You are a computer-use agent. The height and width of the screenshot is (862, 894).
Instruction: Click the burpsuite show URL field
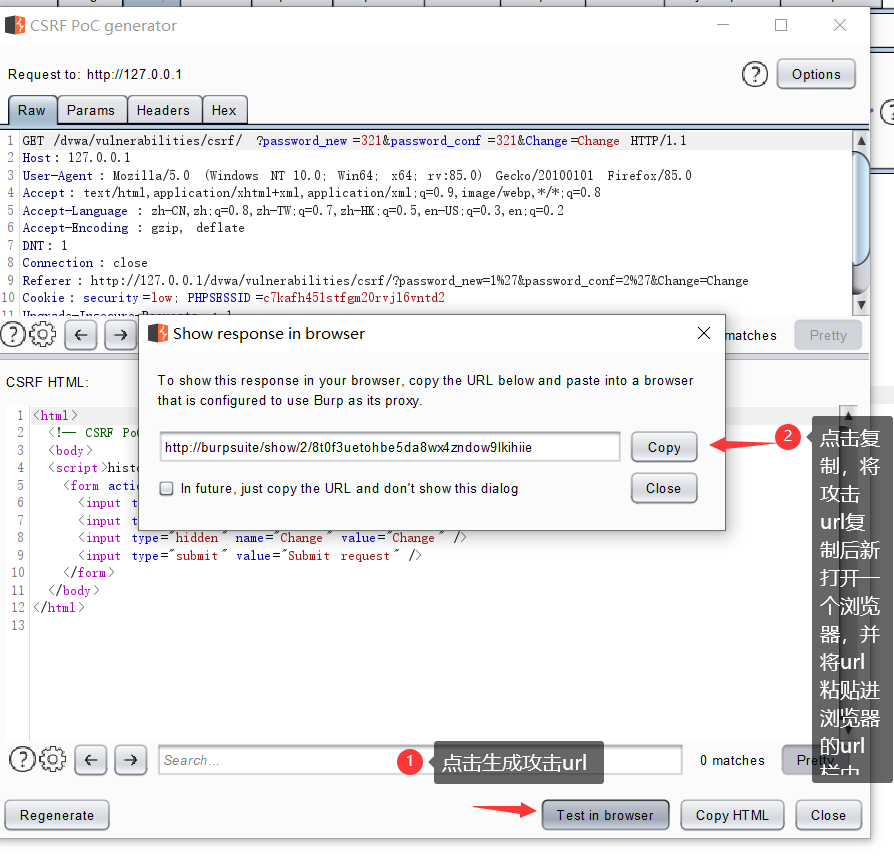click(x=390, y=447)
